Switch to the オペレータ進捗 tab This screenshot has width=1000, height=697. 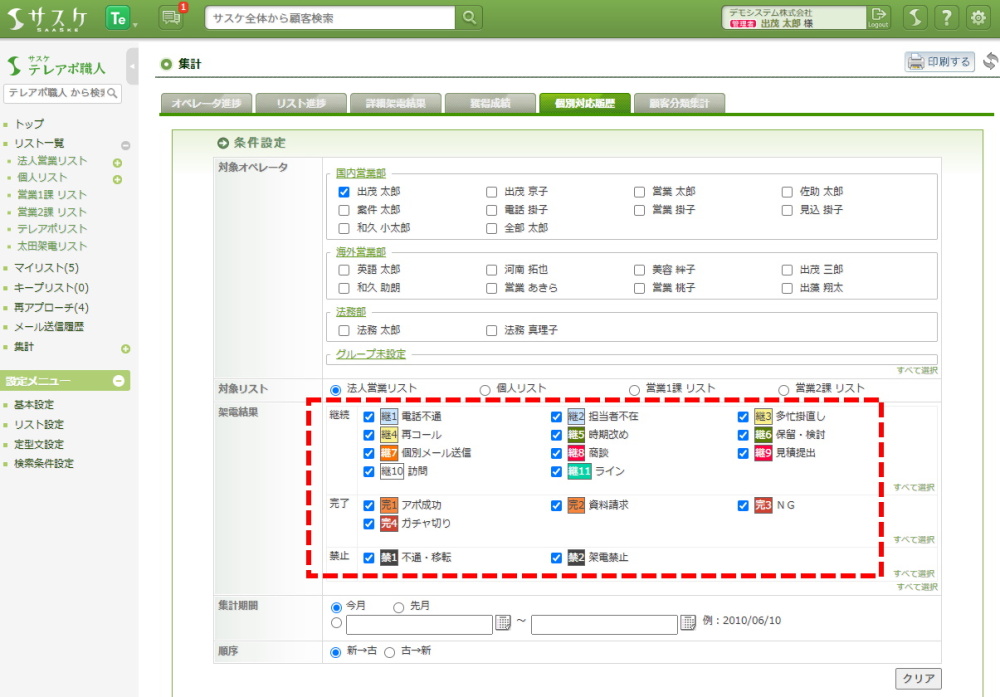pyautogui.click(x=205, y=103)
